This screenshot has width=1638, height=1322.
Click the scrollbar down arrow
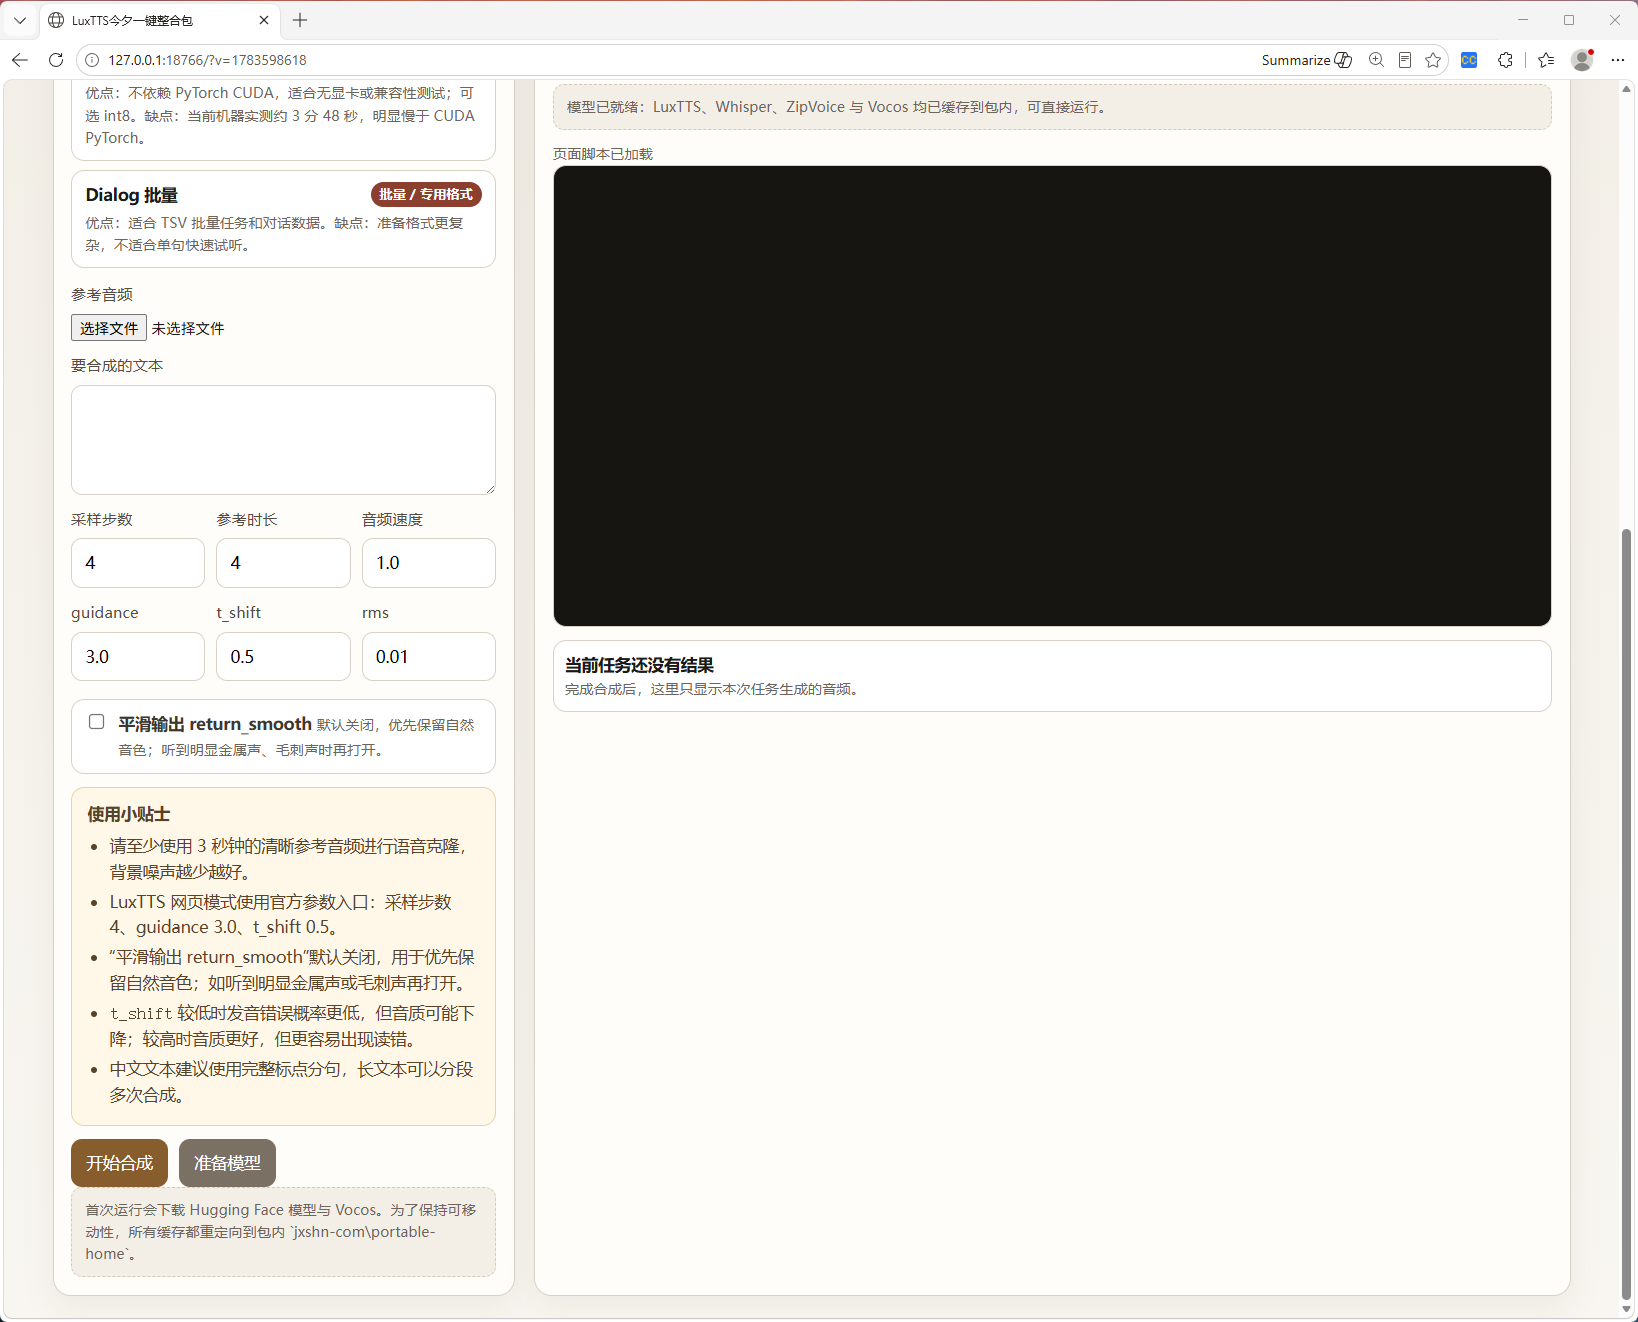(x=1626, y=1309)
